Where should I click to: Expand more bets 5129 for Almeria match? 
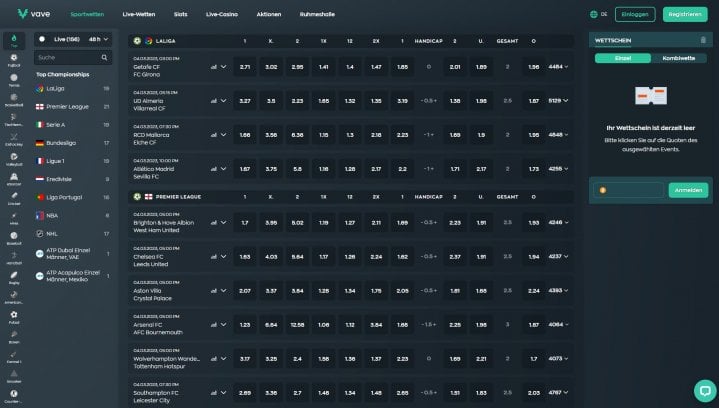tap(558, 100)
